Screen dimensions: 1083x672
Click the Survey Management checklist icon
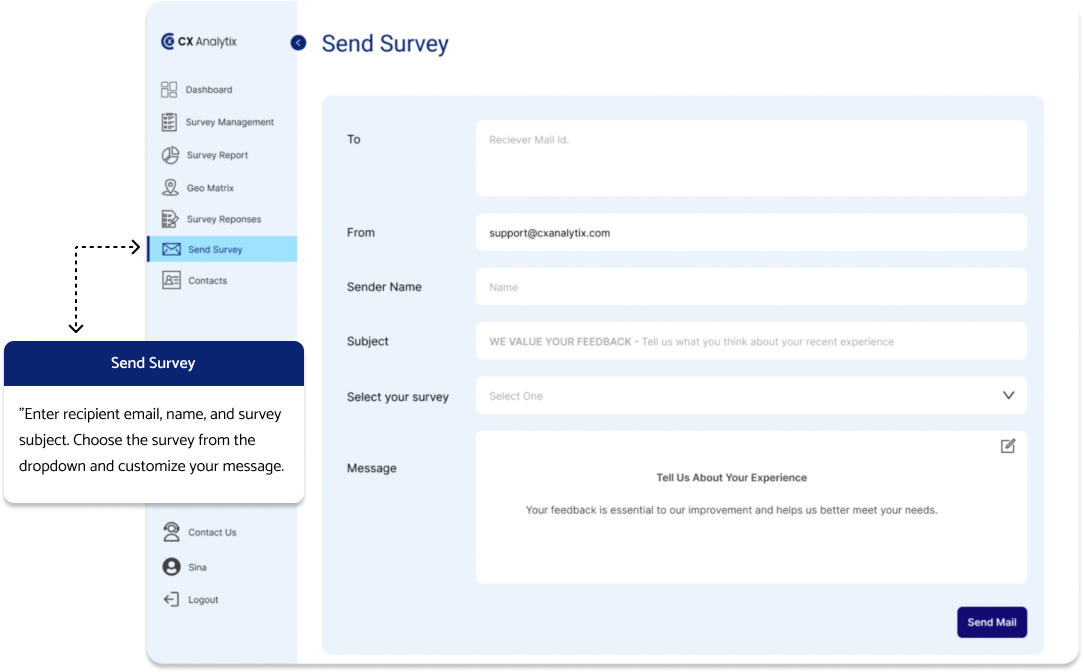point(169,122)
